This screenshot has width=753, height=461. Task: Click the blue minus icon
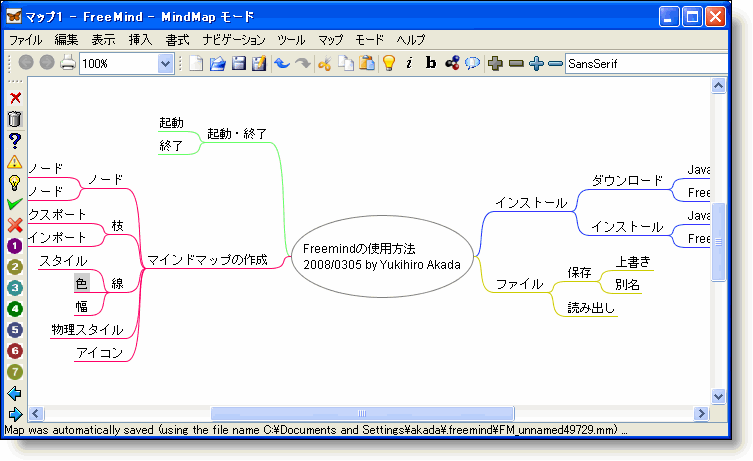click(x=555, y=63)
